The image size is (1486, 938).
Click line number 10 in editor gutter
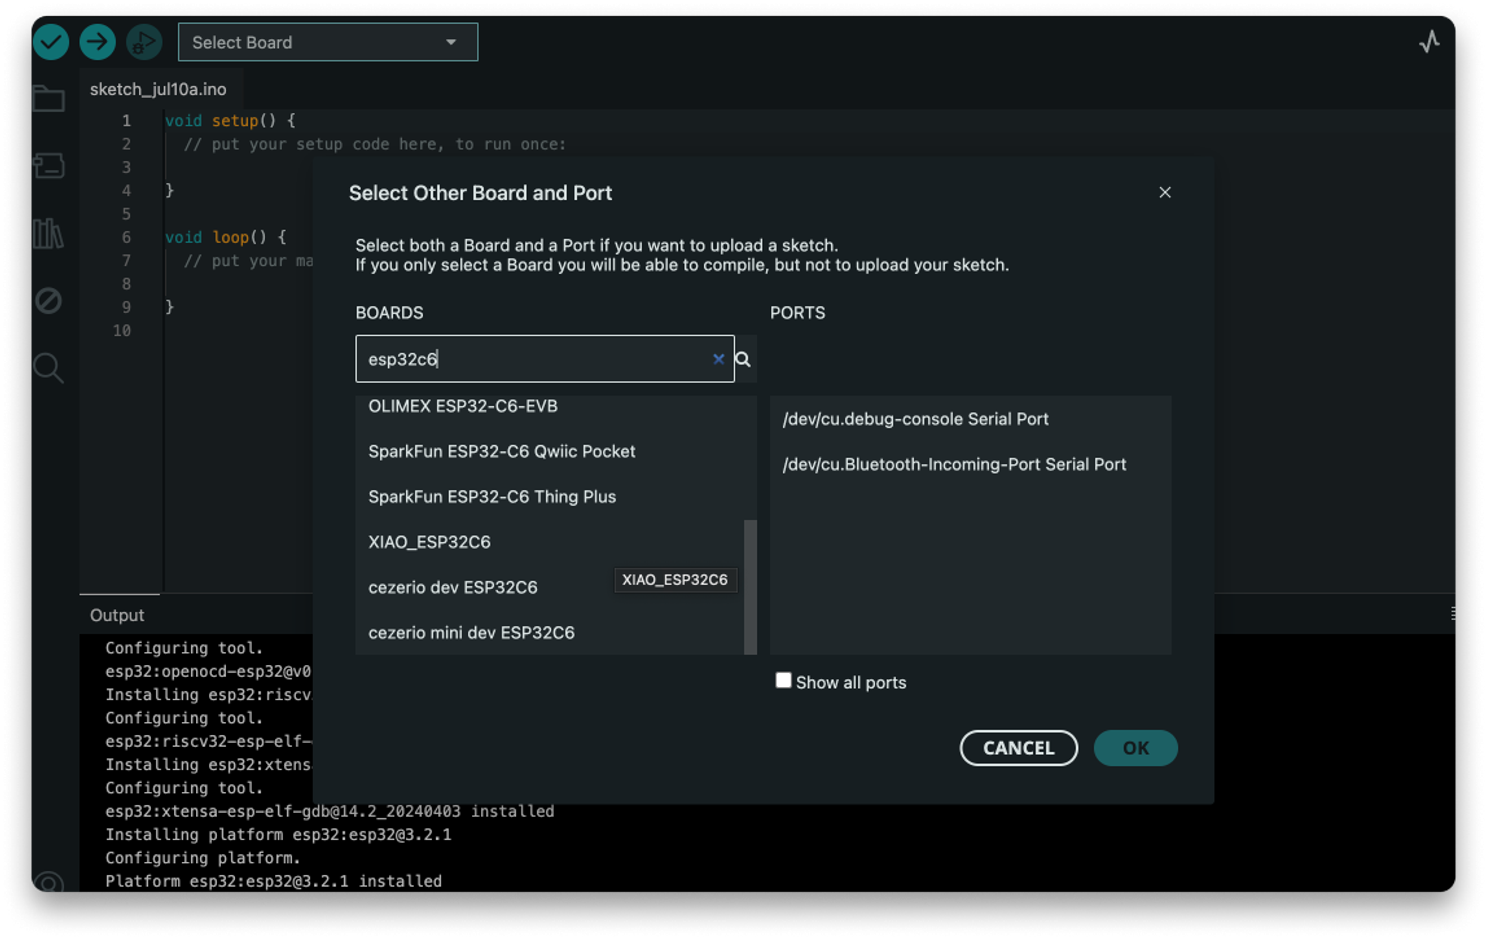pos(121,330)
